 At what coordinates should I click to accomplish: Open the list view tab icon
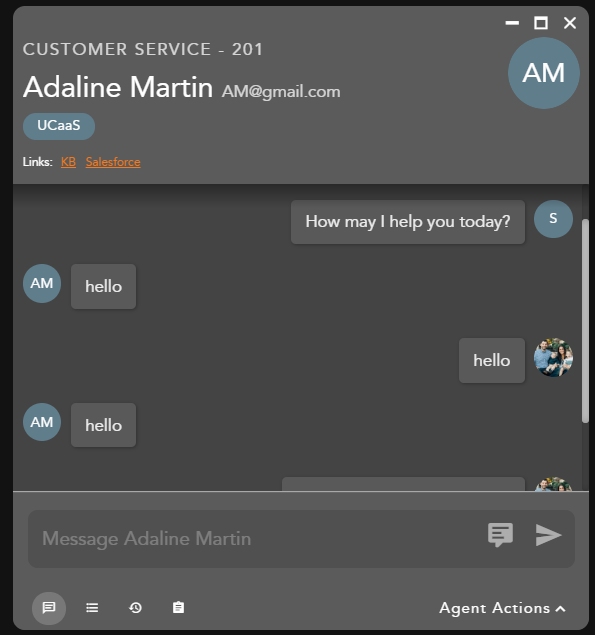coord(92,608)
